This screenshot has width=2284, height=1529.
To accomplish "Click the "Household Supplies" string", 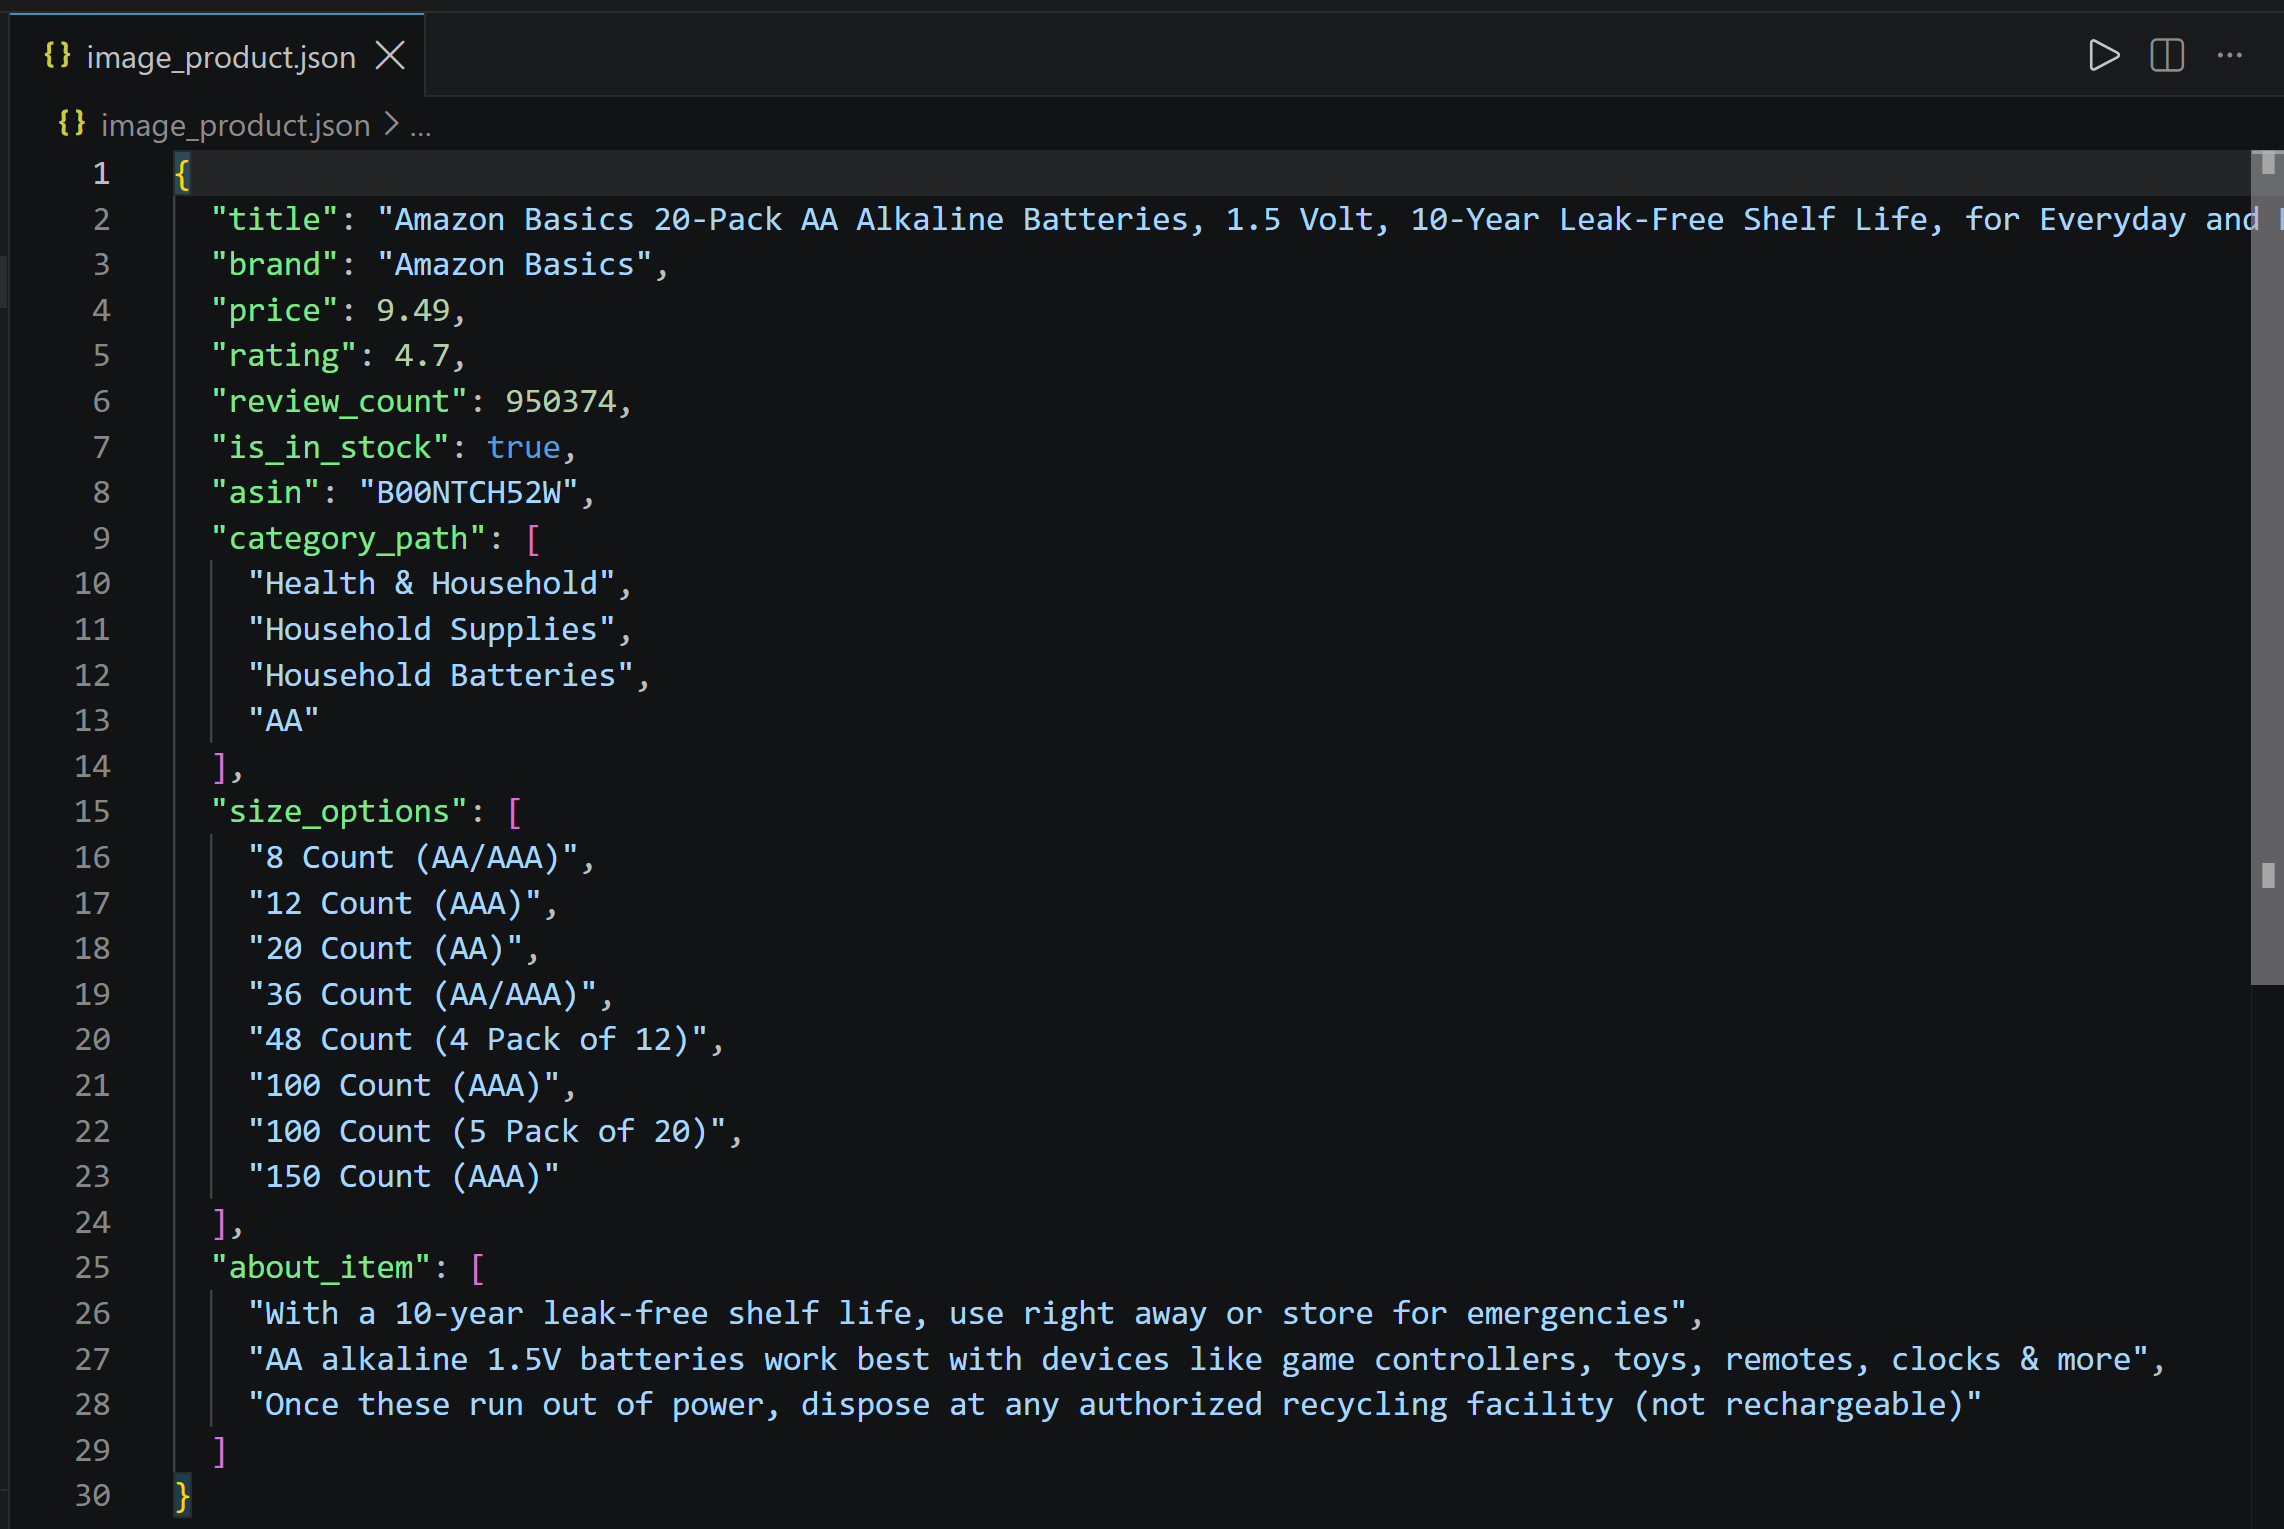I will [x=431, y=629].
